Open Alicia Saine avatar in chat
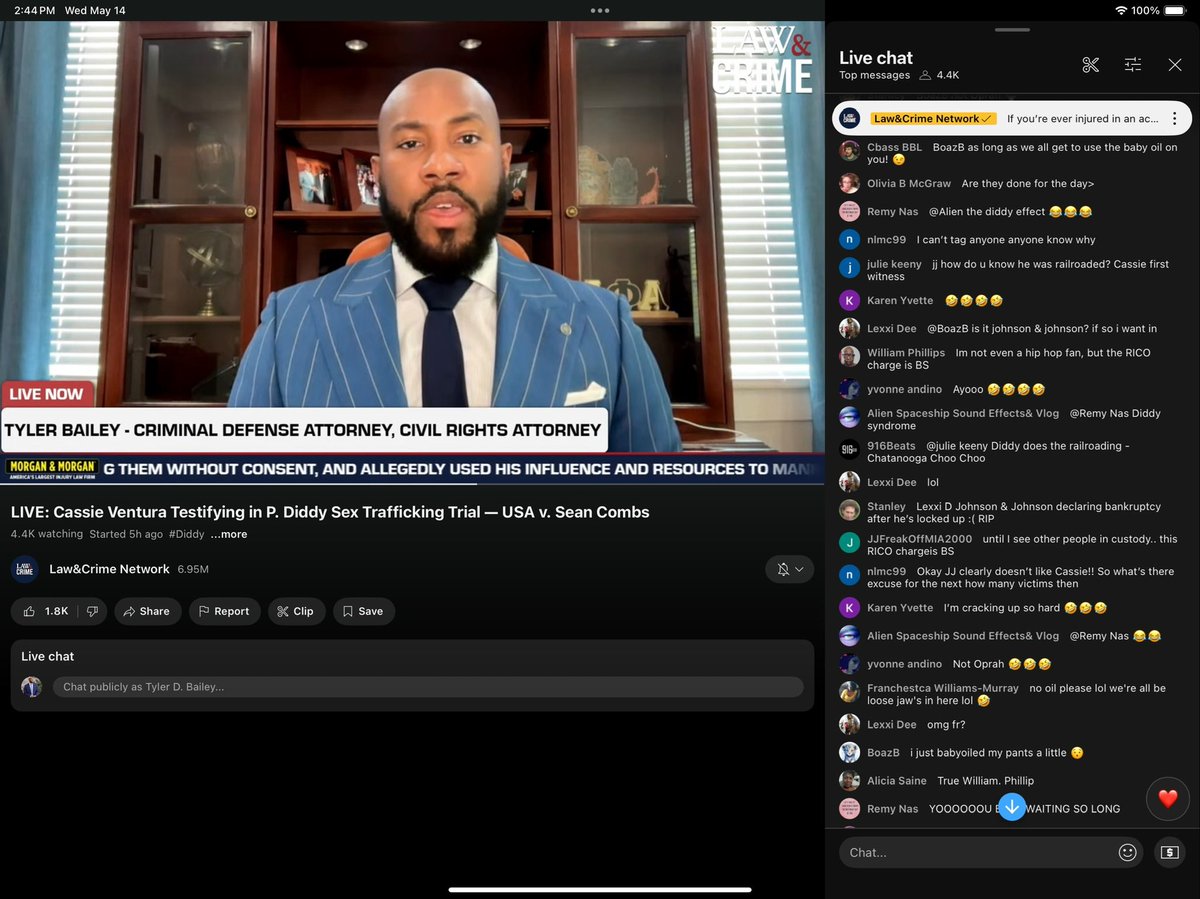Image resolution: width=1200 pixels, height=899 pixels. pyautogui.click(x=849, y=780)
